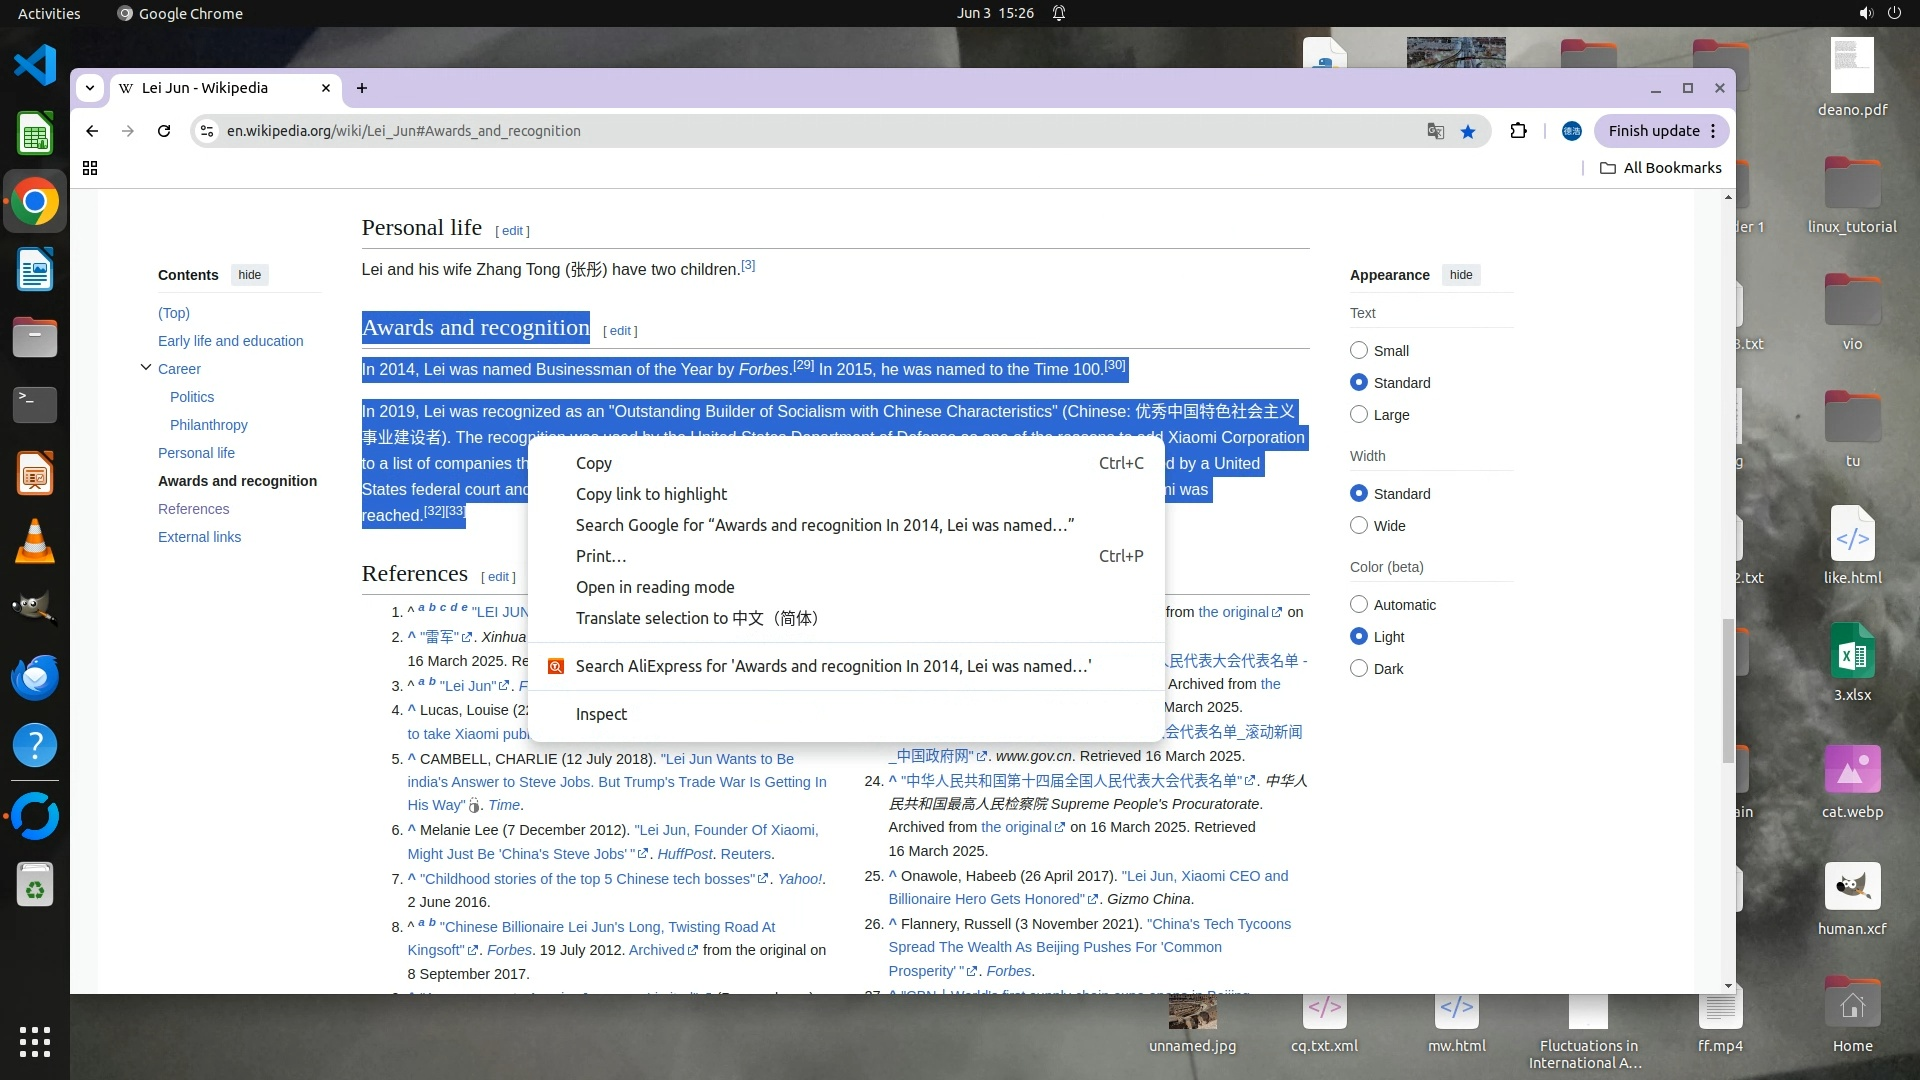Launch Visual Studio Code from dock

35,66
